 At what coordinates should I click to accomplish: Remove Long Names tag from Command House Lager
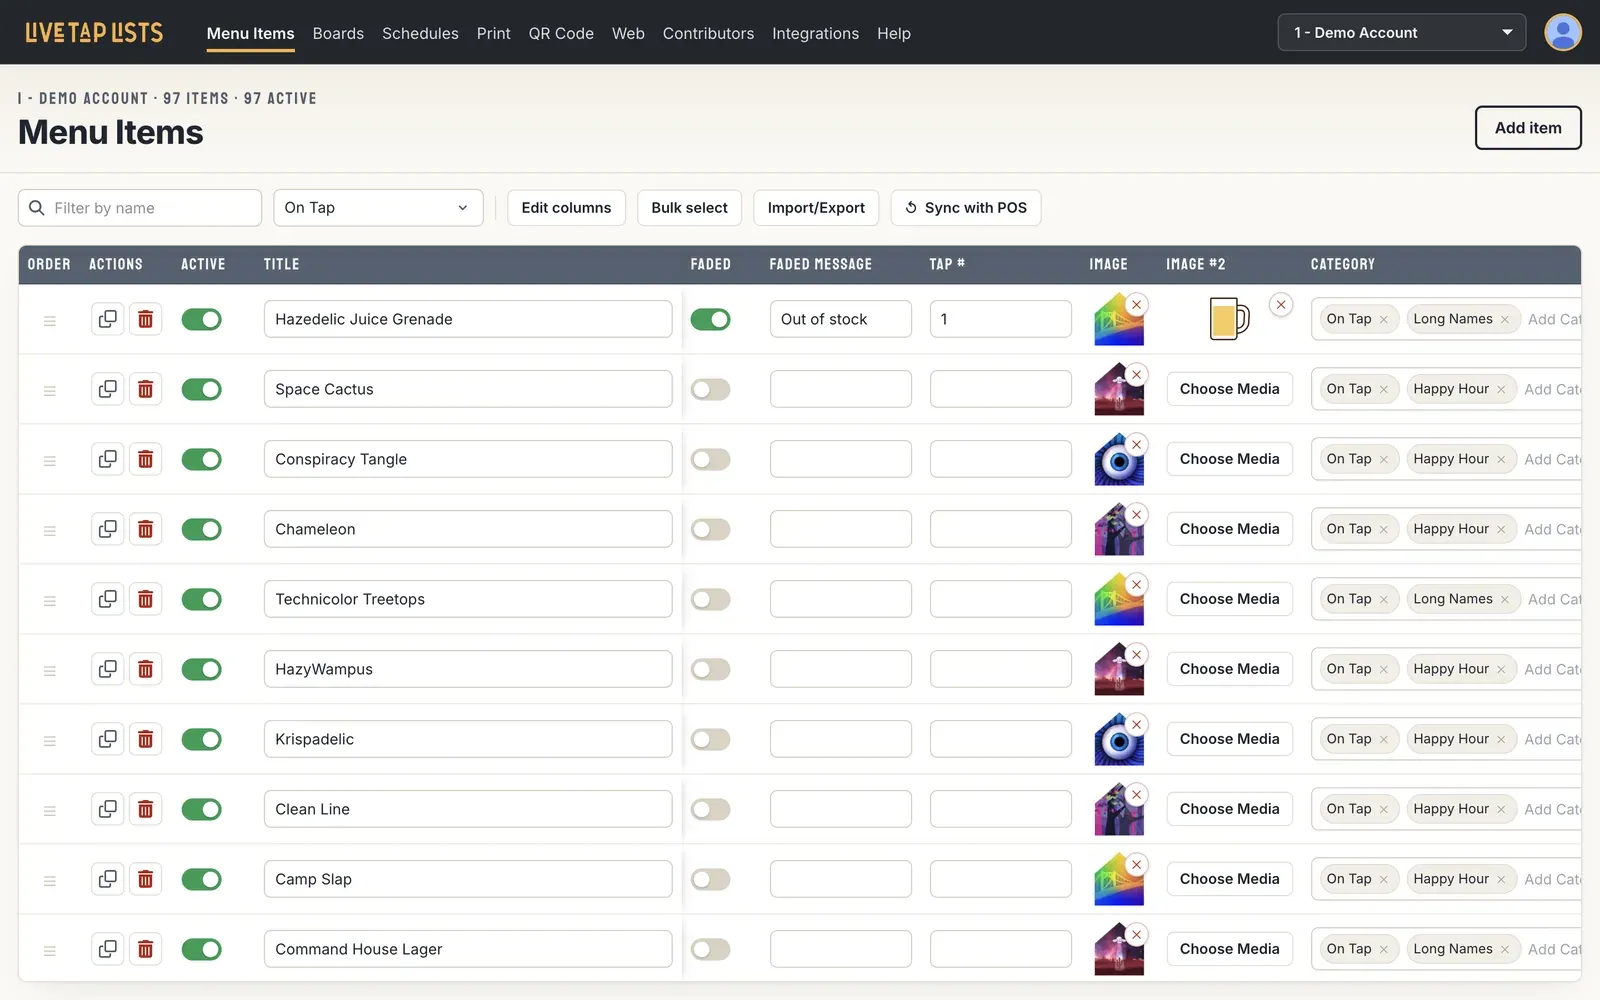coord(1504,950)
